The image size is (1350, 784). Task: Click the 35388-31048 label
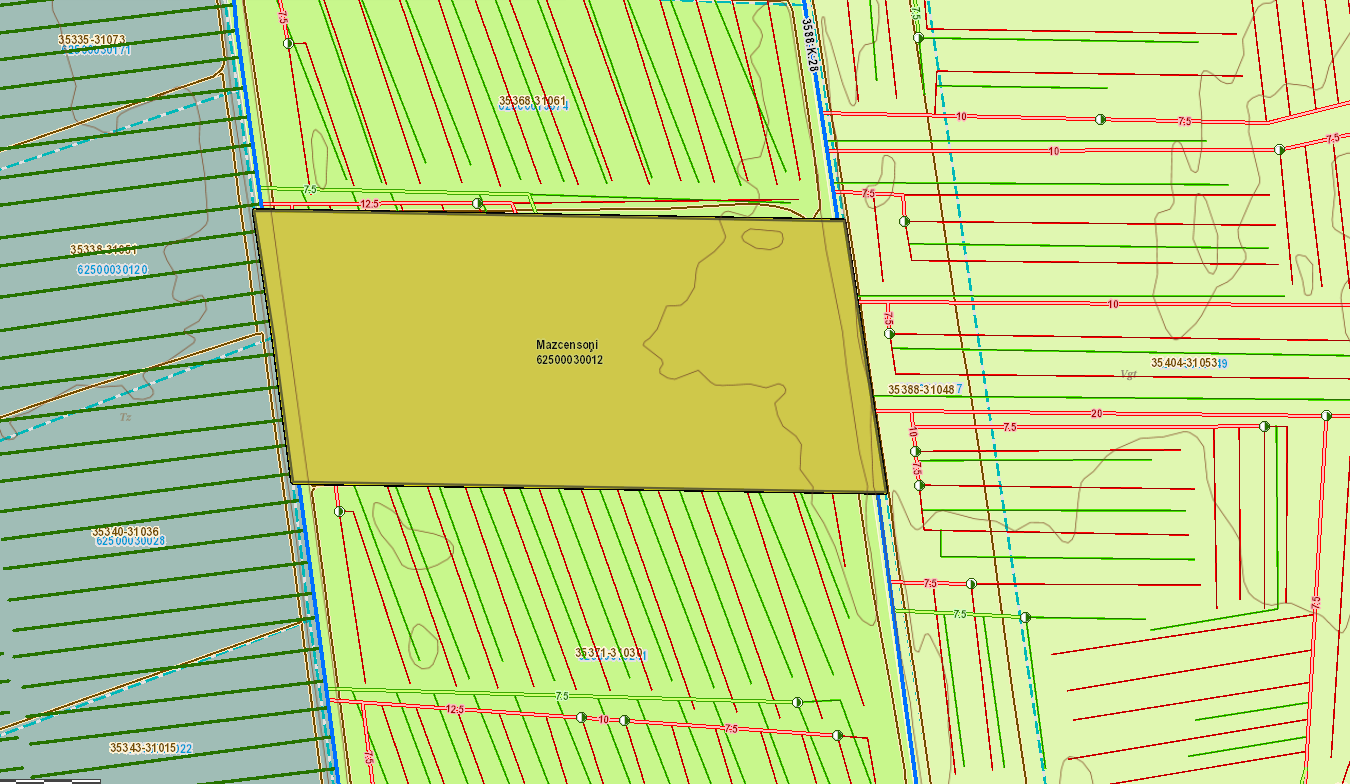pyautogui.click(x=921, y=389)
